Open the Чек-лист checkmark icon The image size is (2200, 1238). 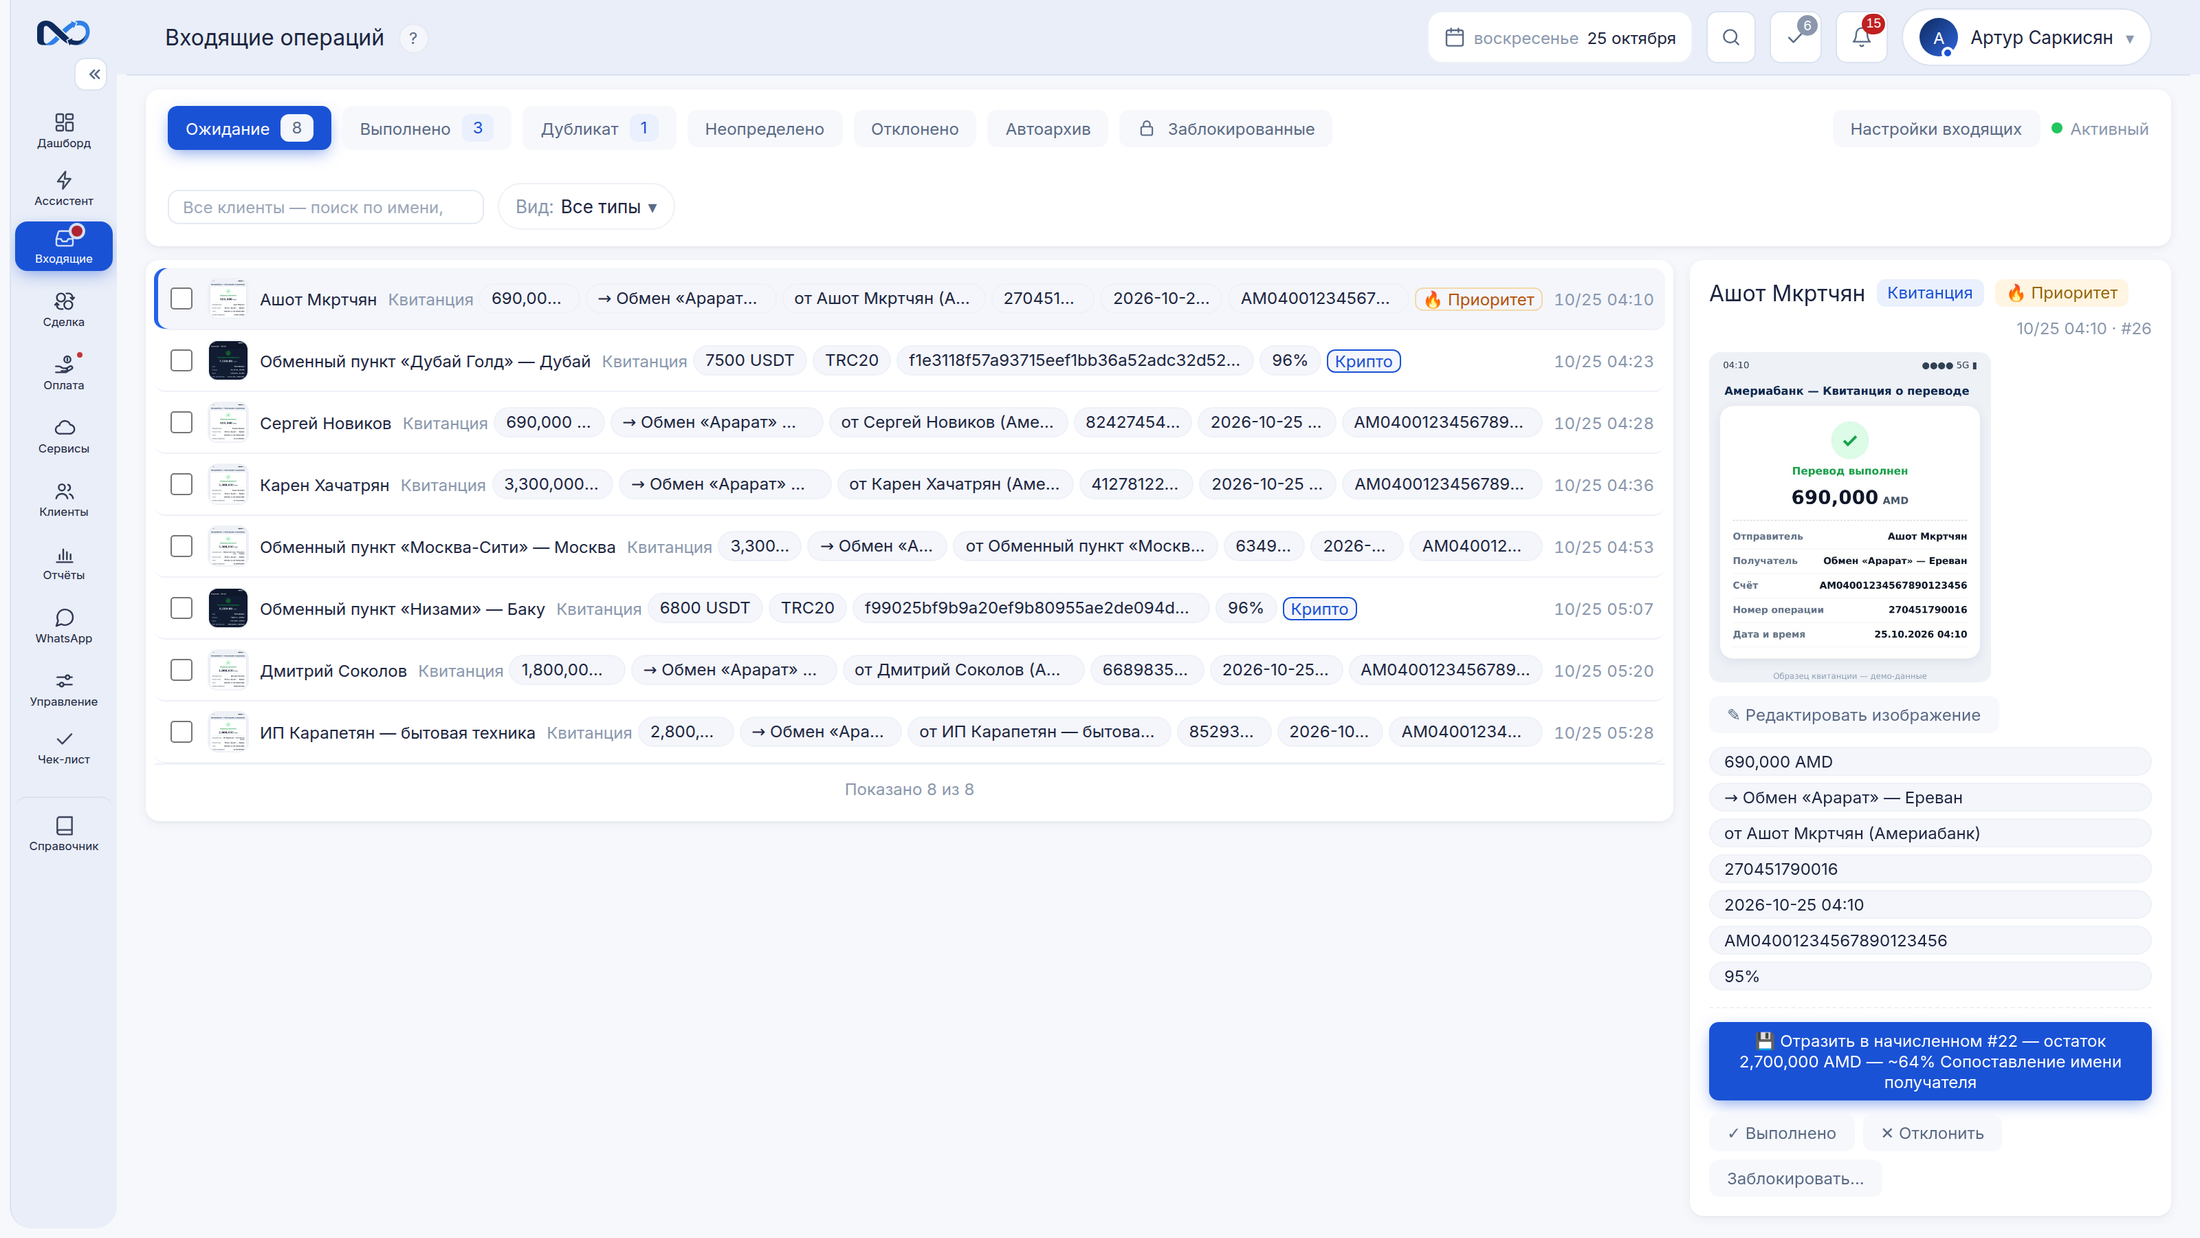click(x=64, y=747)
